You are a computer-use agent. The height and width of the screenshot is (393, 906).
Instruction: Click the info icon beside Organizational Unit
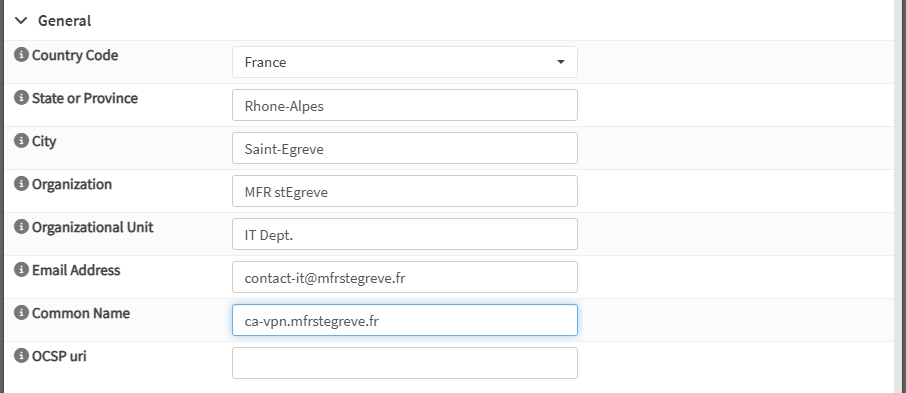(21, 227)
